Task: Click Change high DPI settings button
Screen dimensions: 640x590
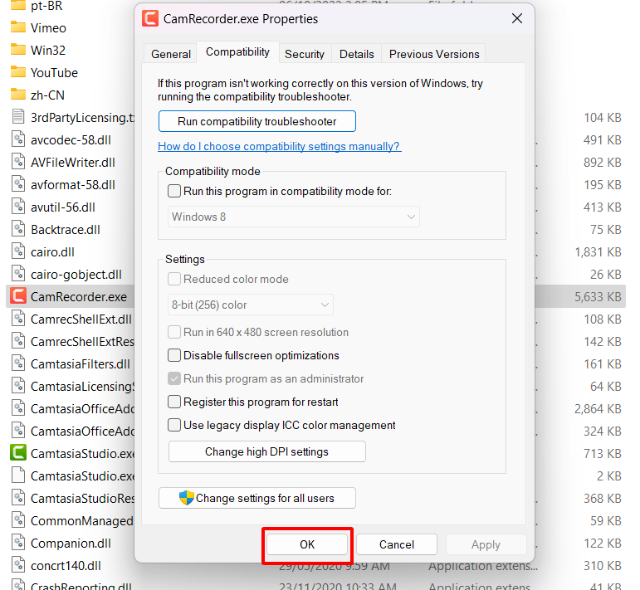Action: 267,452
